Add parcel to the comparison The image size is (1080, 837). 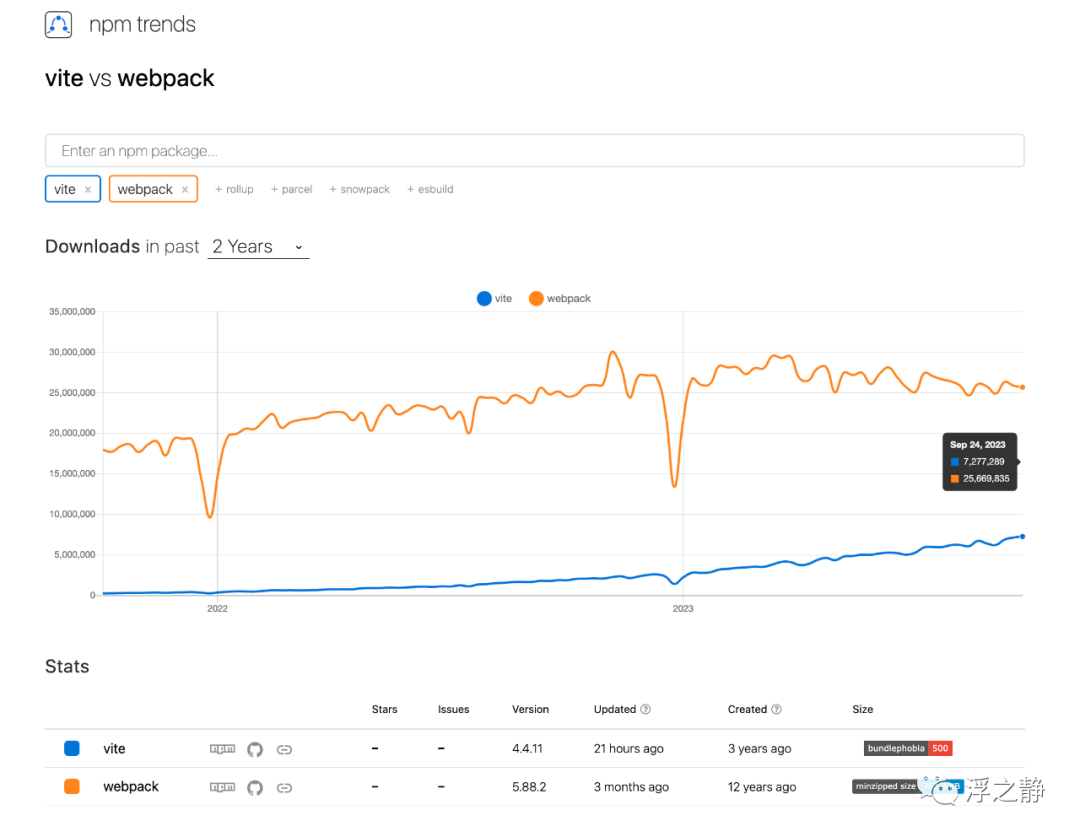[x=291, y=189]
